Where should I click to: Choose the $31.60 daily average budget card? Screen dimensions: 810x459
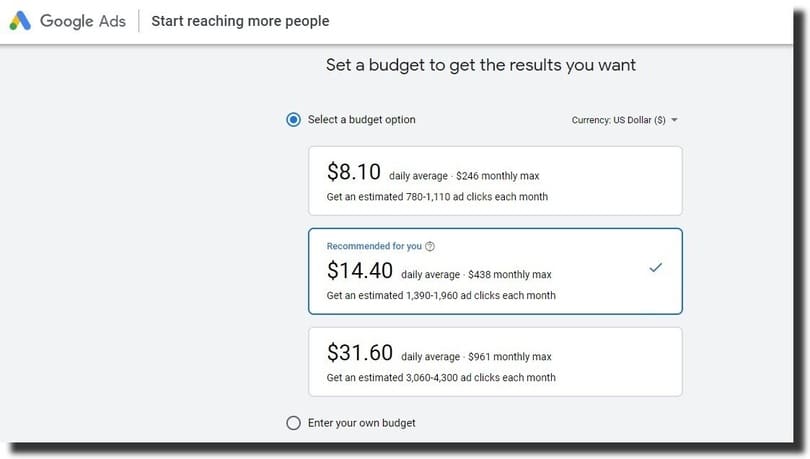pyautogui.click(x=495, y=362)
